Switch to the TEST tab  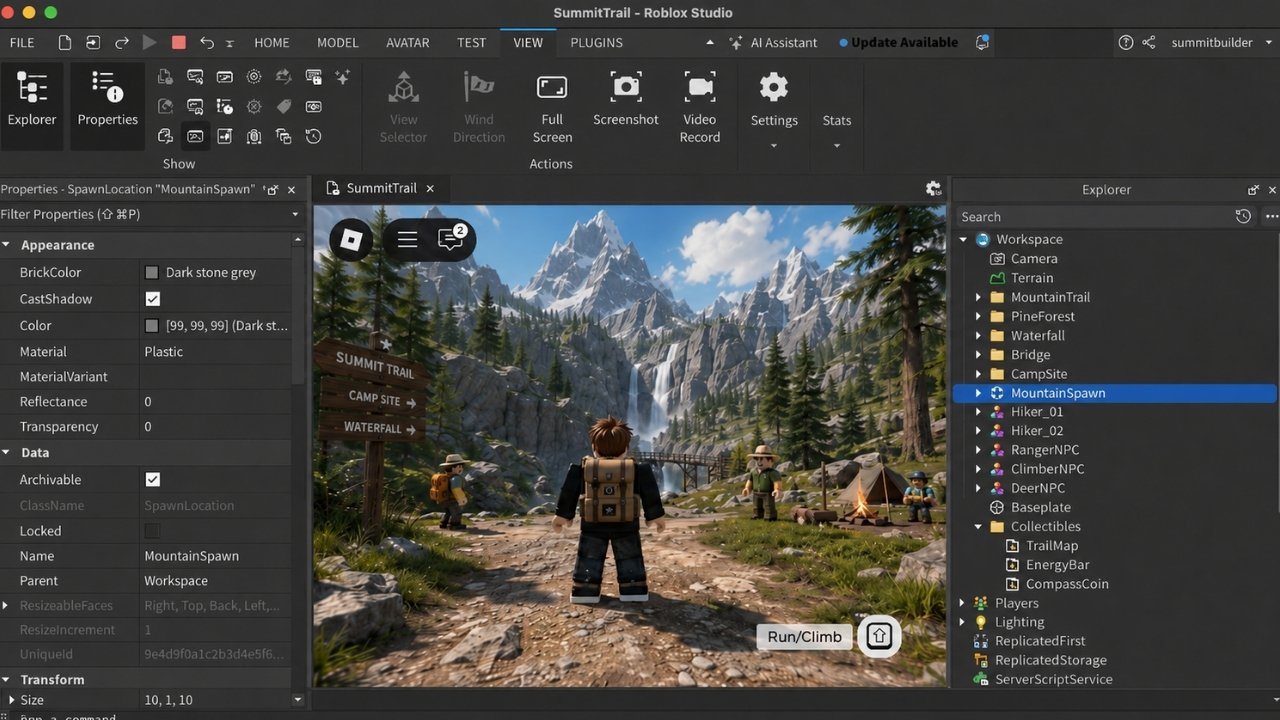[471, 43]
